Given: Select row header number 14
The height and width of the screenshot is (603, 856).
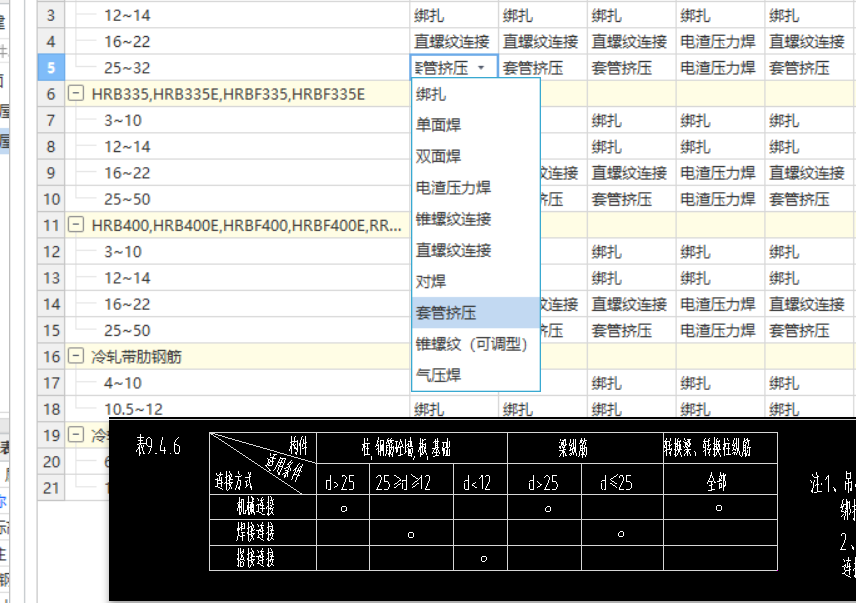Looking at the screenshot, I should pos(51,304).
